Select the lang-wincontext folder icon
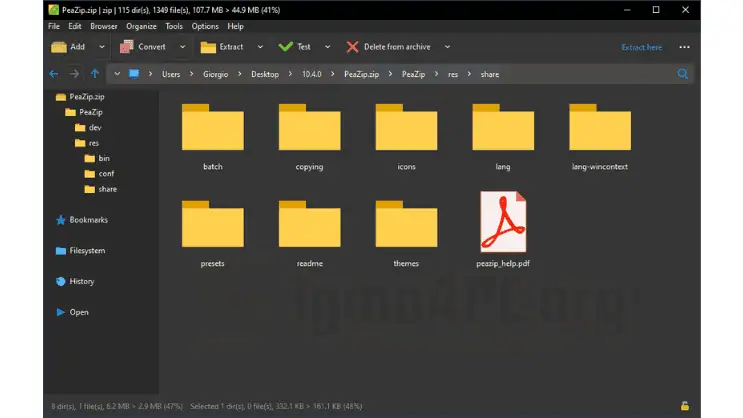Image resolution: width=743 pixels, height=418 pixels. (x=600, y=127)
